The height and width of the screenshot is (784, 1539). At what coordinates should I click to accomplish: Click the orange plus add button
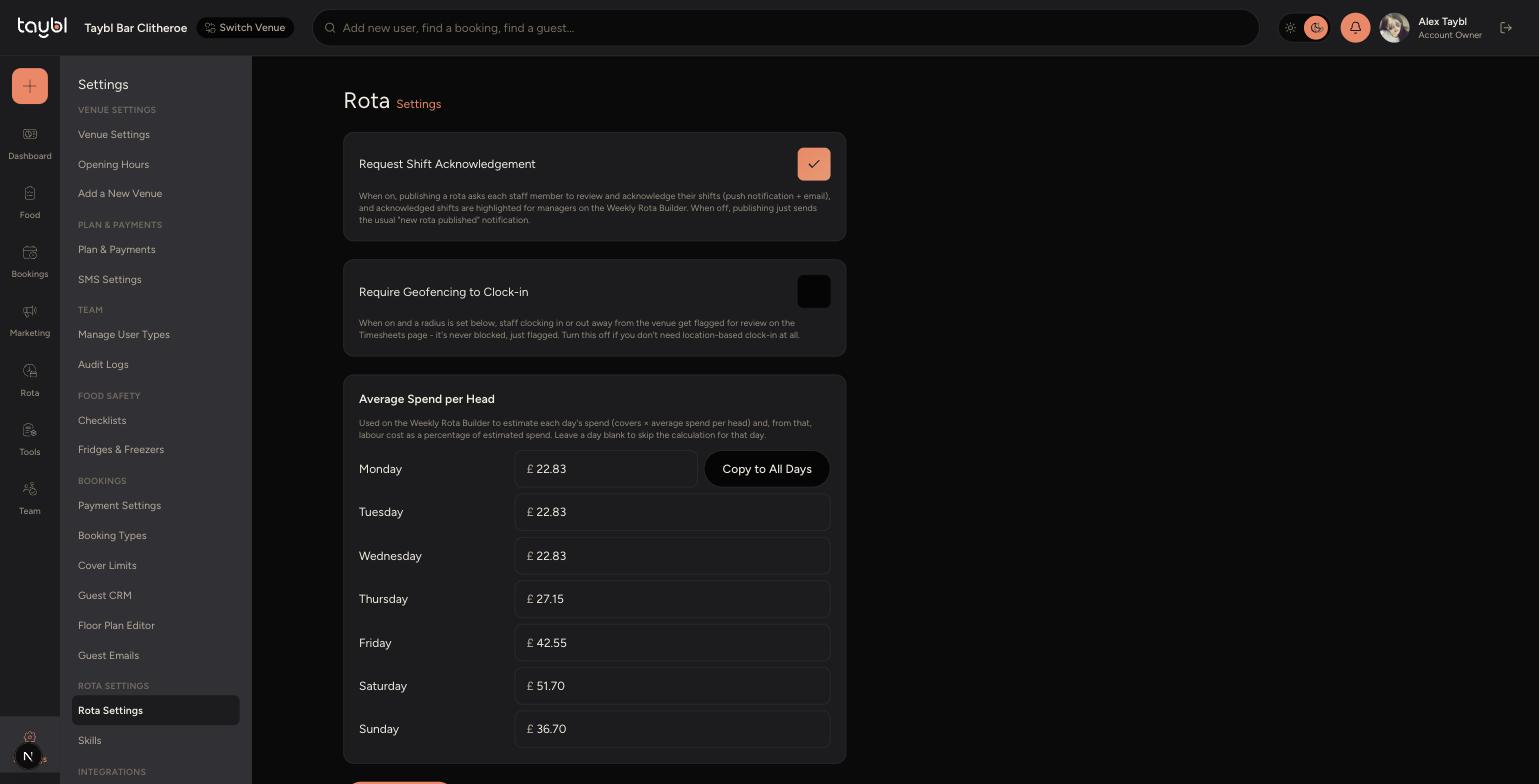30,86
